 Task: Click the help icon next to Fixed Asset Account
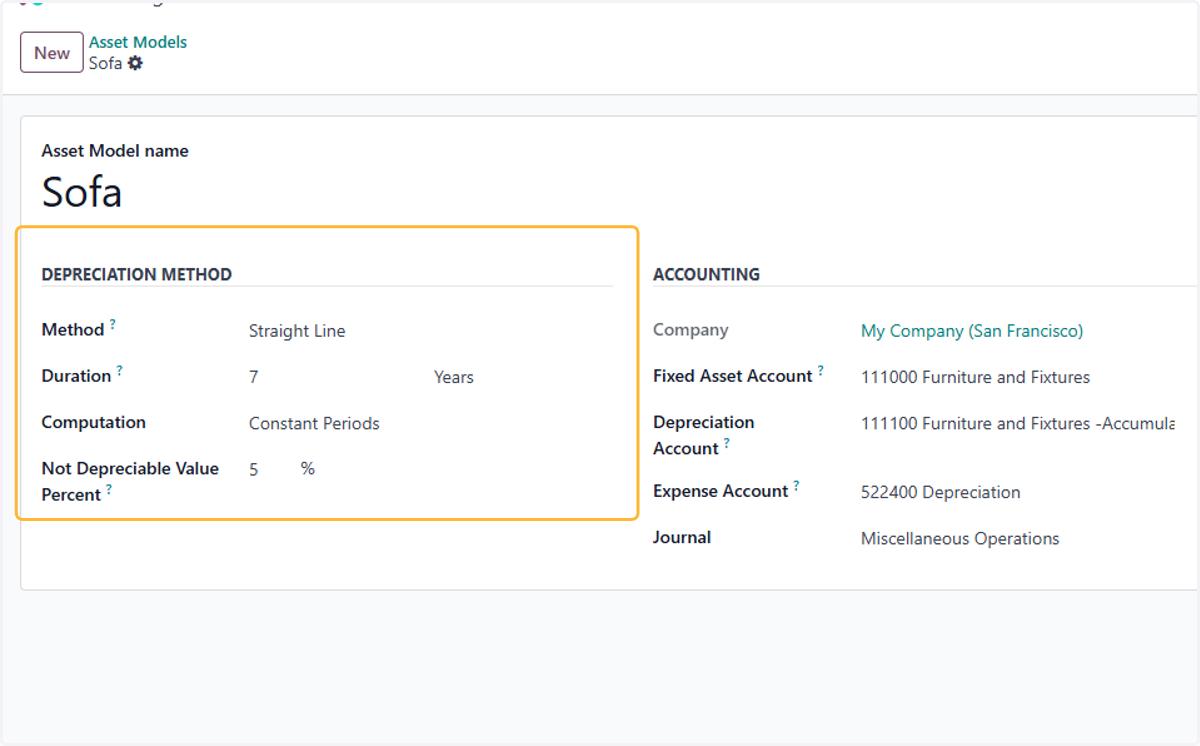coord(821,370)
